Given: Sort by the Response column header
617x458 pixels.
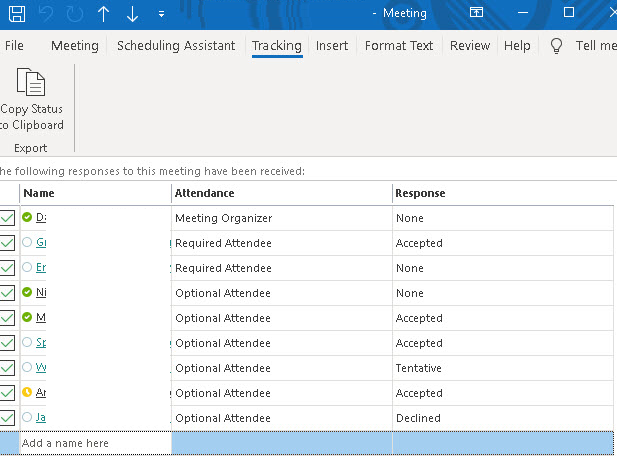Looking at the screenshot, I should pyautogui.click(x=503, y=193).
